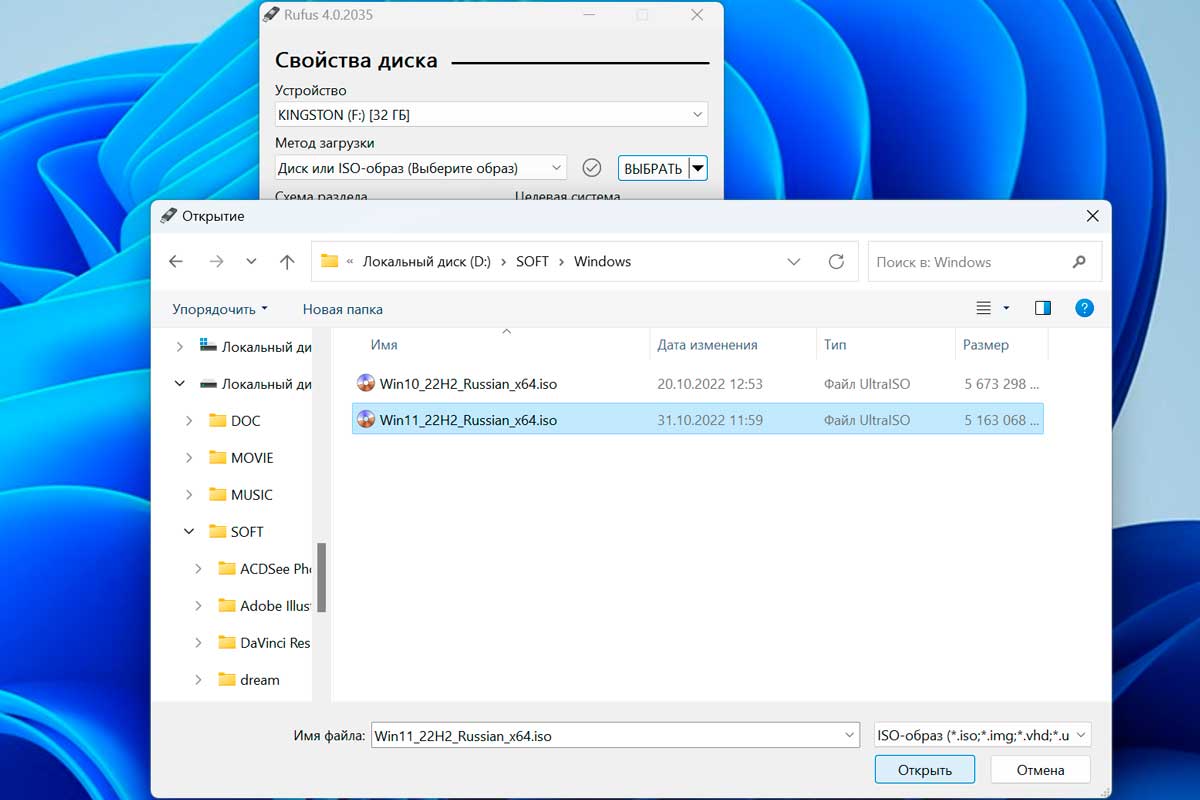Open the view options dropdown arrow
This screenshot has width=1200, height=800.
click(1006, 308)
